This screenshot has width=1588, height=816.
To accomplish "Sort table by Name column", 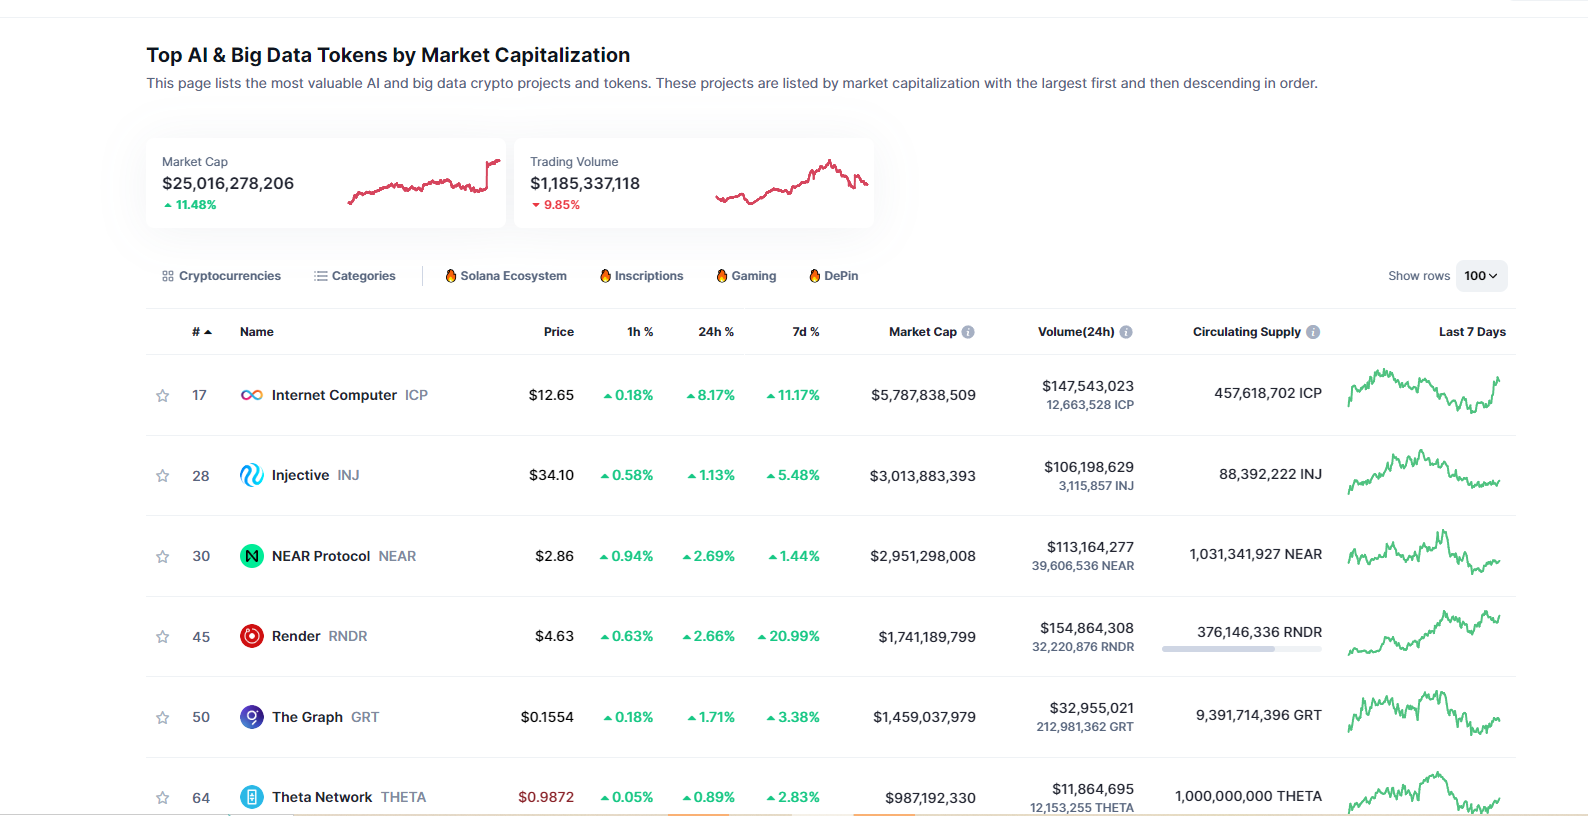I will click(x=257, y=332).
